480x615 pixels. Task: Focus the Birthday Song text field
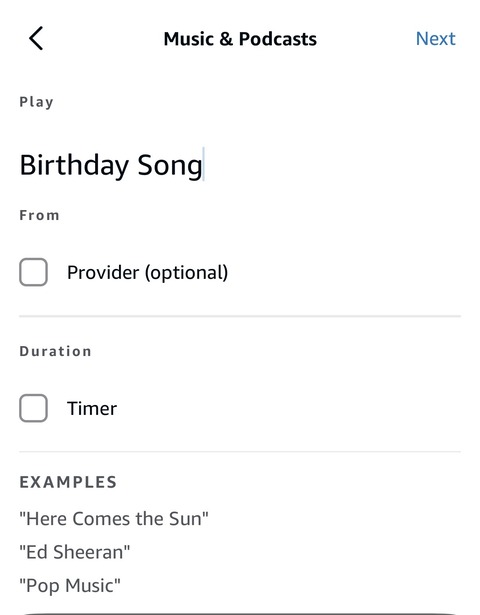click(240, 165)
